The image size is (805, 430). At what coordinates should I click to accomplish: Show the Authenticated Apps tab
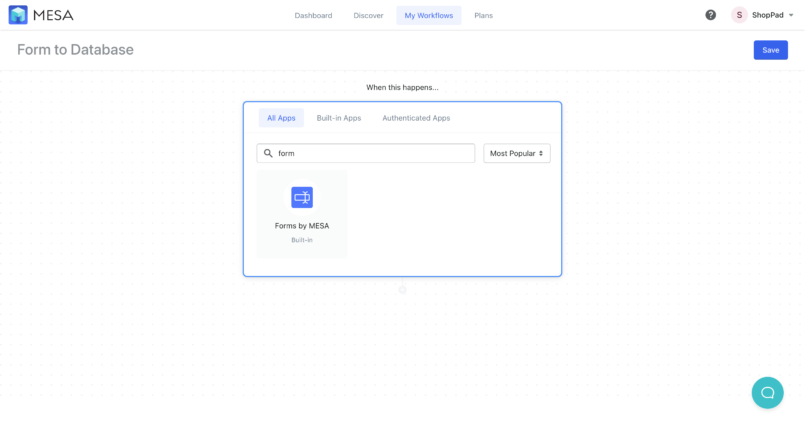(x=416, y=118)
